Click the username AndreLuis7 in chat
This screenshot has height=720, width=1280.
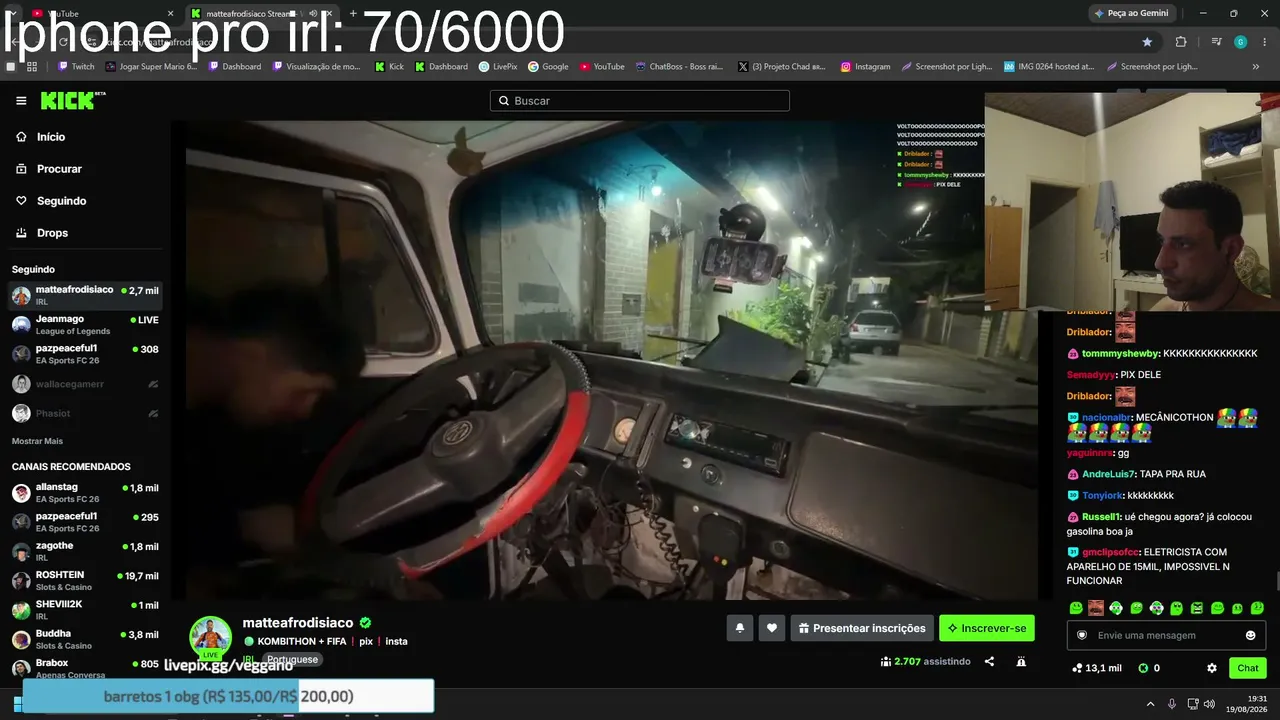pos(1109,474)
